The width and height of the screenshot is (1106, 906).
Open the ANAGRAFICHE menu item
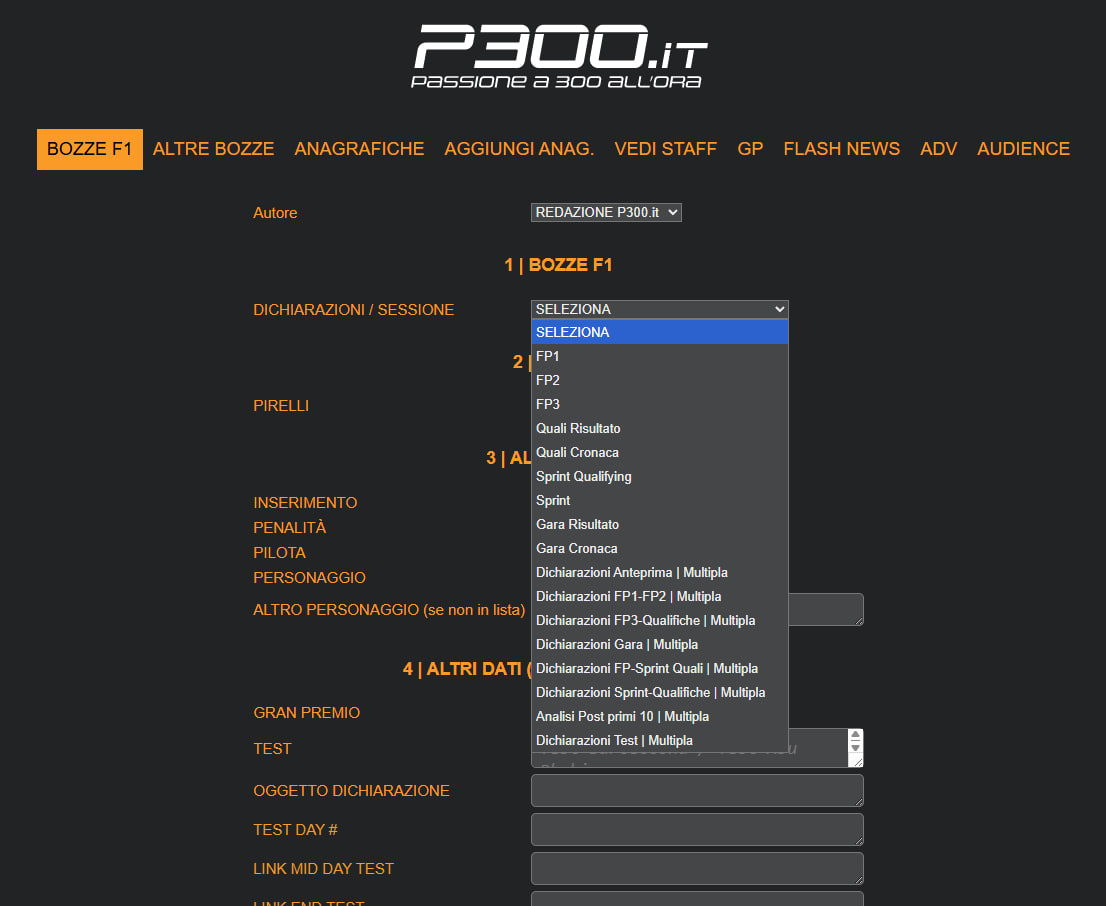pyautogui.click(x=359, y=149)
